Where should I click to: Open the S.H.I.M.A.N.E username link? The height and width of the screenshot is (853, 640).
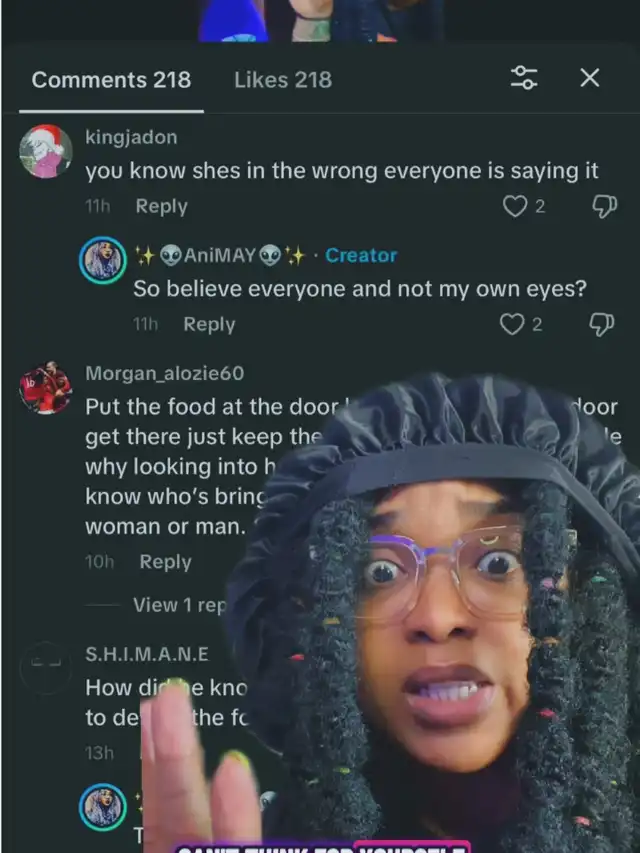[x=147, y=654]
